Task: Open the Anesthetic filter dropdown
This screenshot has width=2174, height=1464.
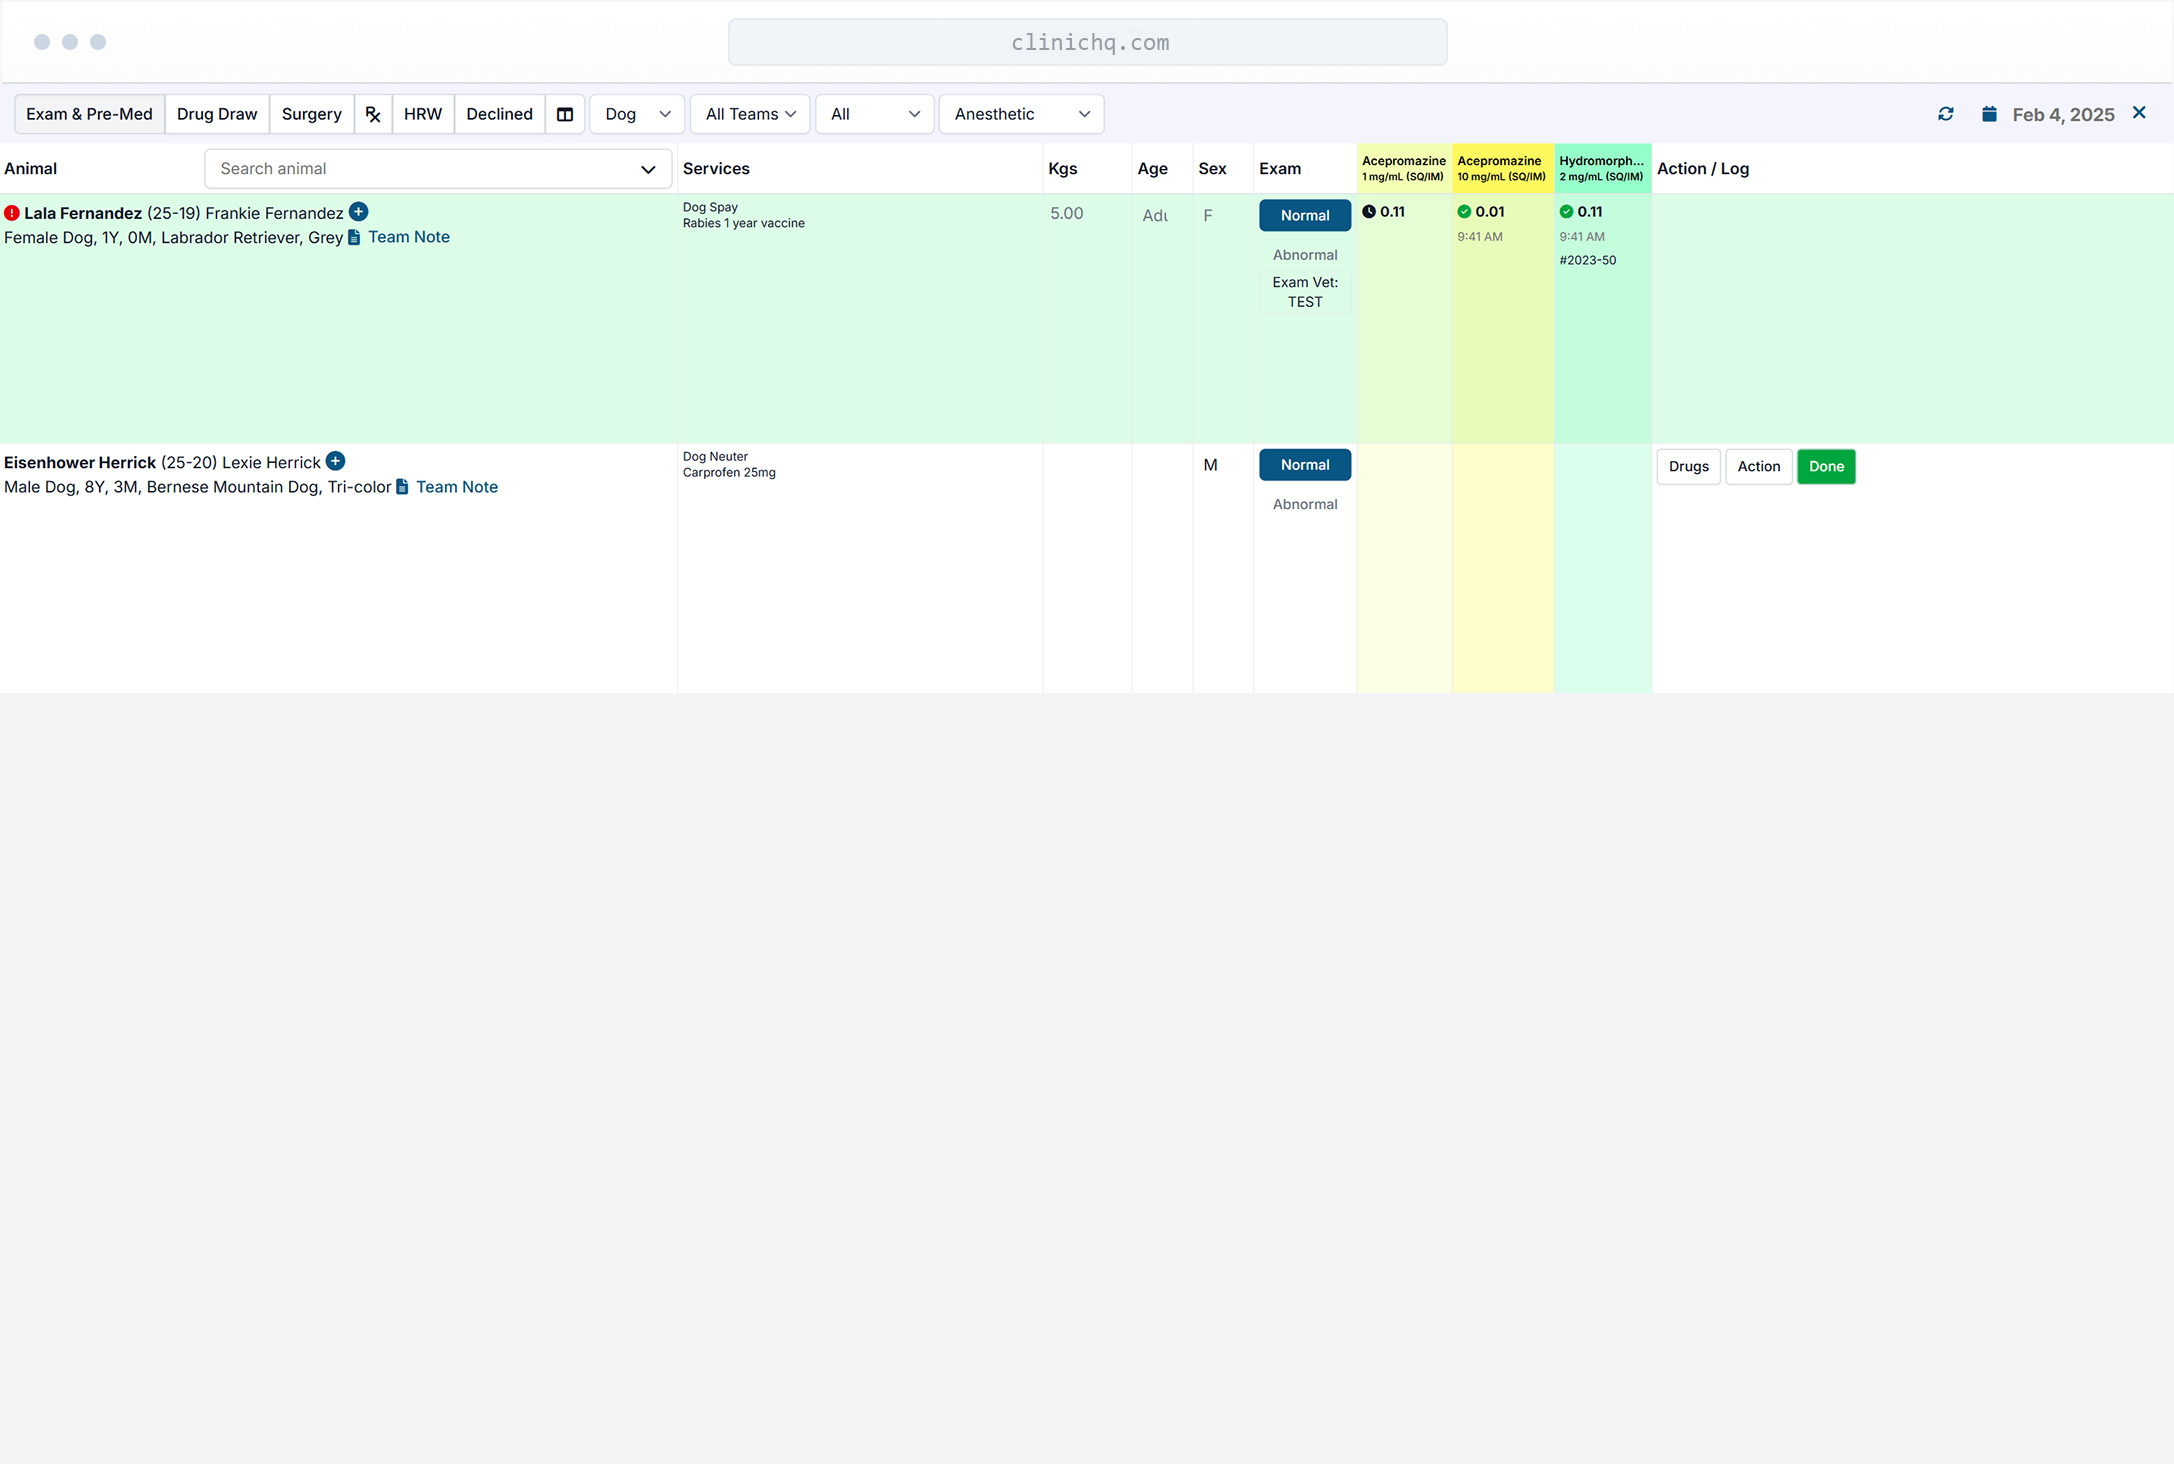Action: click(1021, 114)
